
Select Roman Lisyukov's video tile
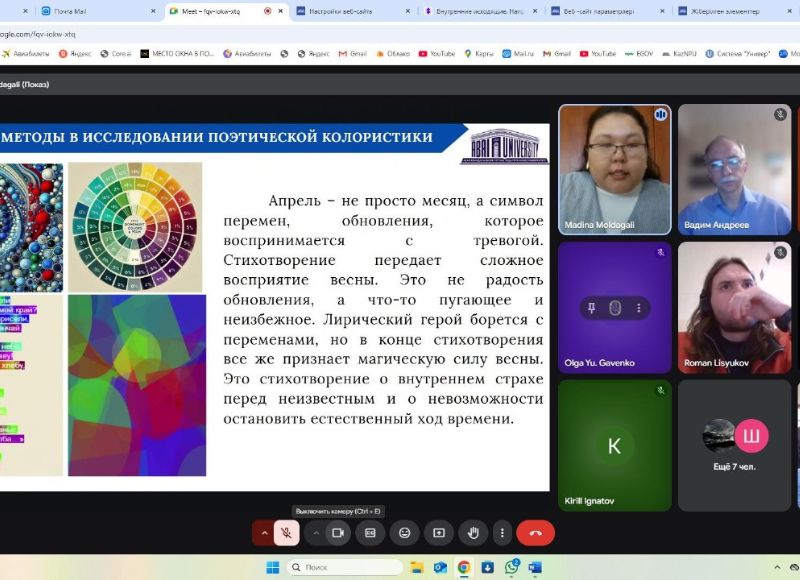tap(734, 307)
